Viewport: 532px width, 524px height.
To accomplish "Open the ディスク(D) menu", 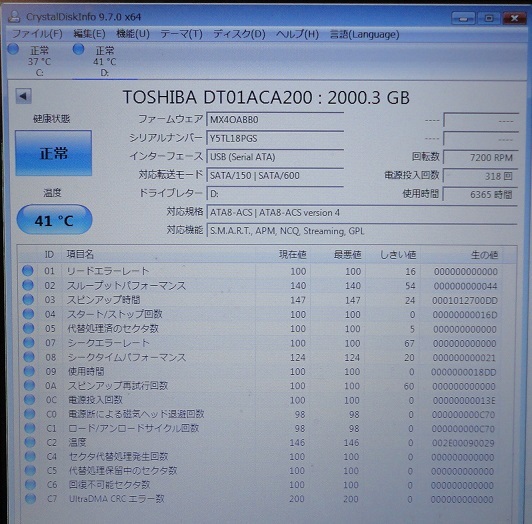I will [239, 34].
